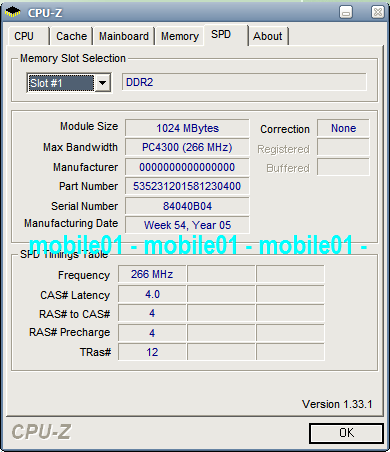Select the PC4300 (266 MHz) bandwidth value
Viewport: 390px width, 452px height.
[187, 147]
